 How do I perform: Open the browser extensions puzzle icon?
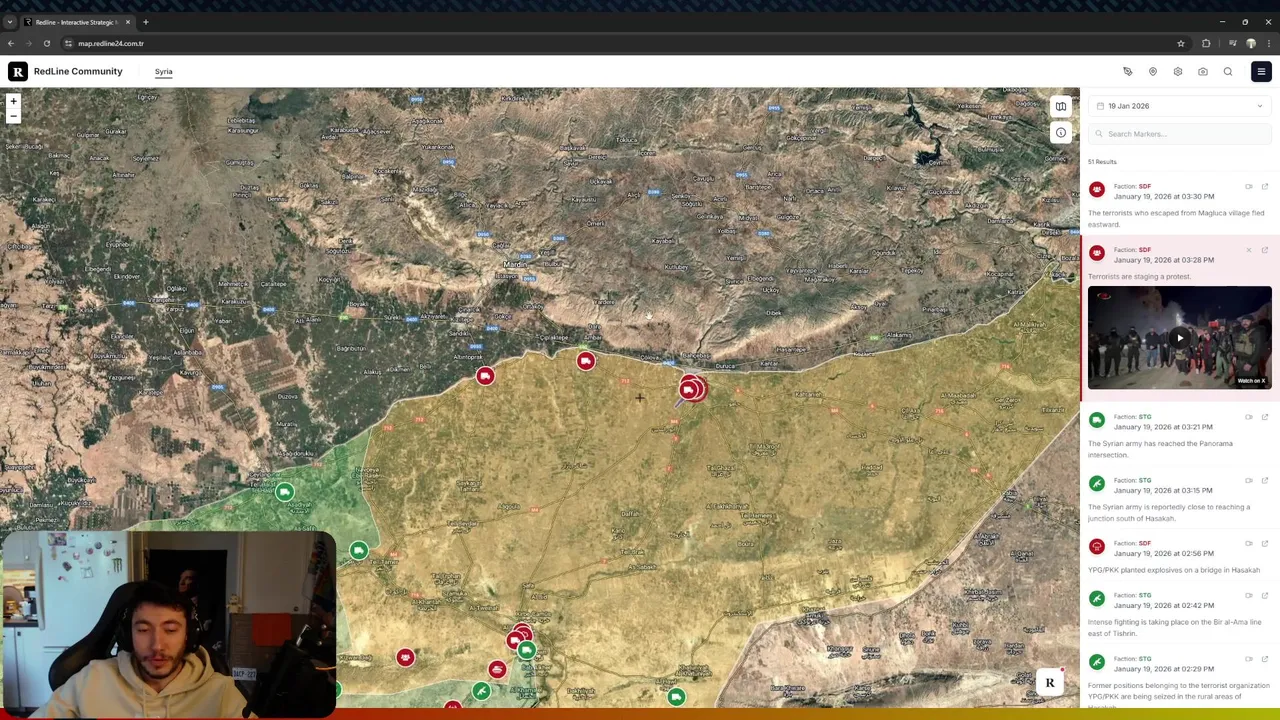click(1206, 44)
